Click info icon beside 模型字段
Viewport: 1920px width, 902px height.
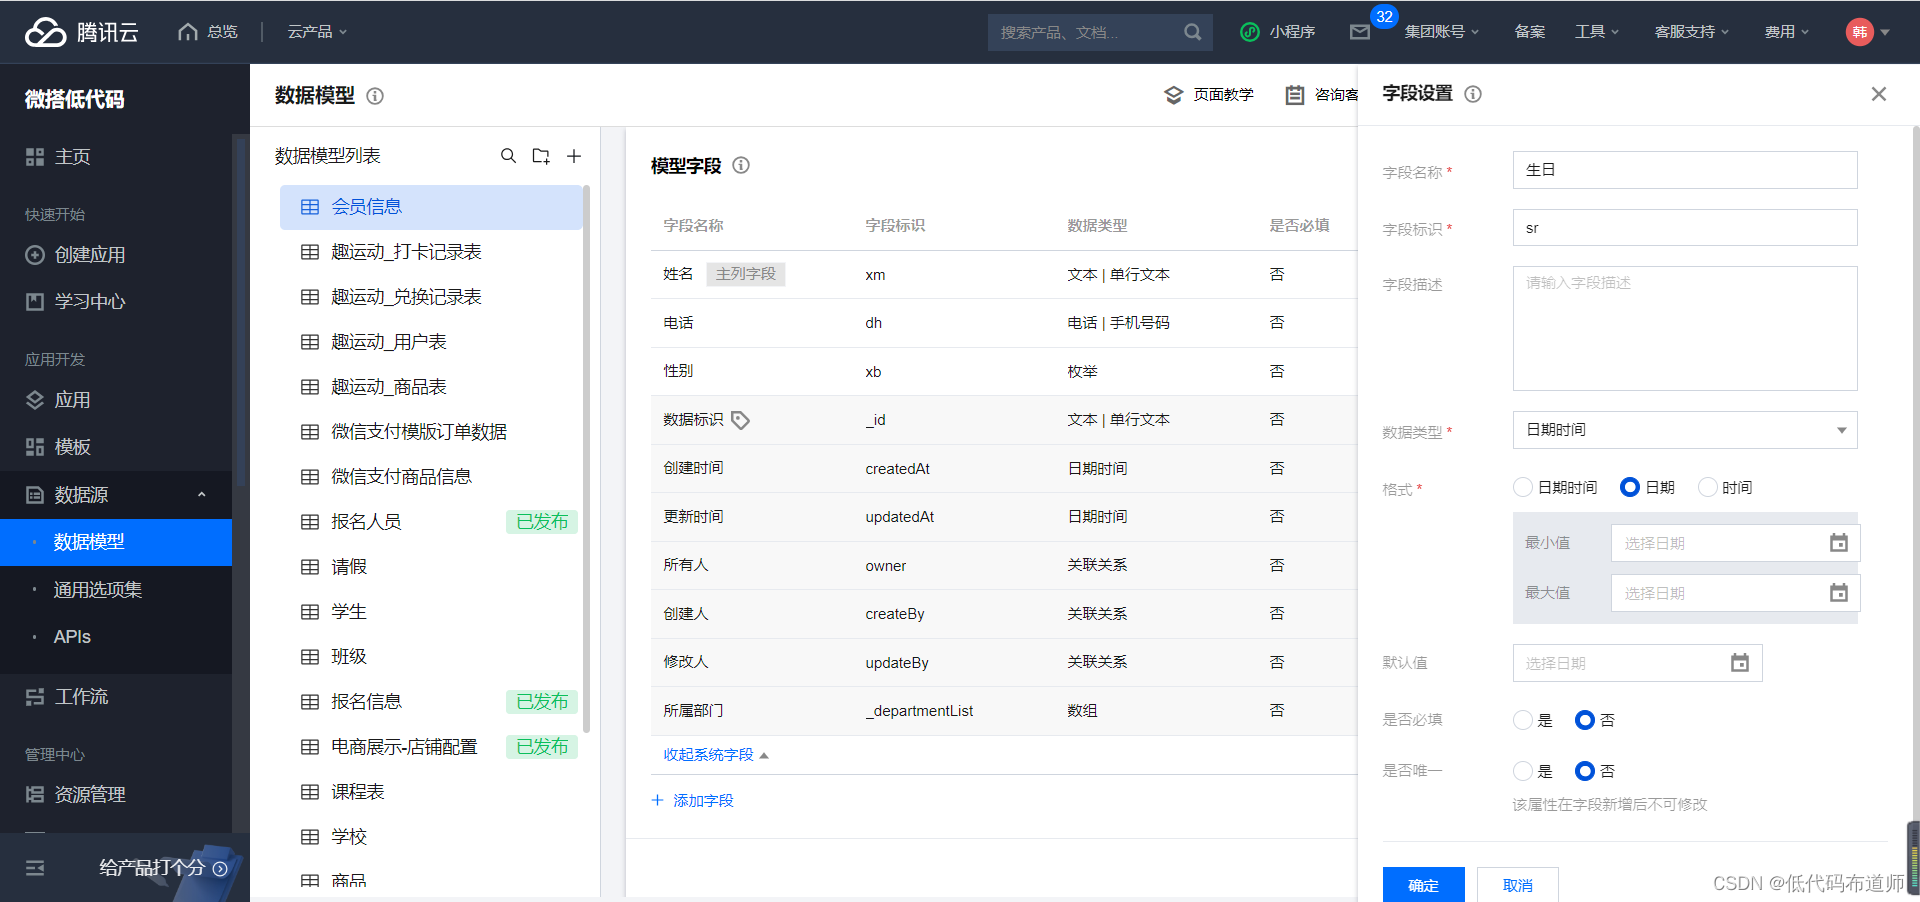pos(741,165)
